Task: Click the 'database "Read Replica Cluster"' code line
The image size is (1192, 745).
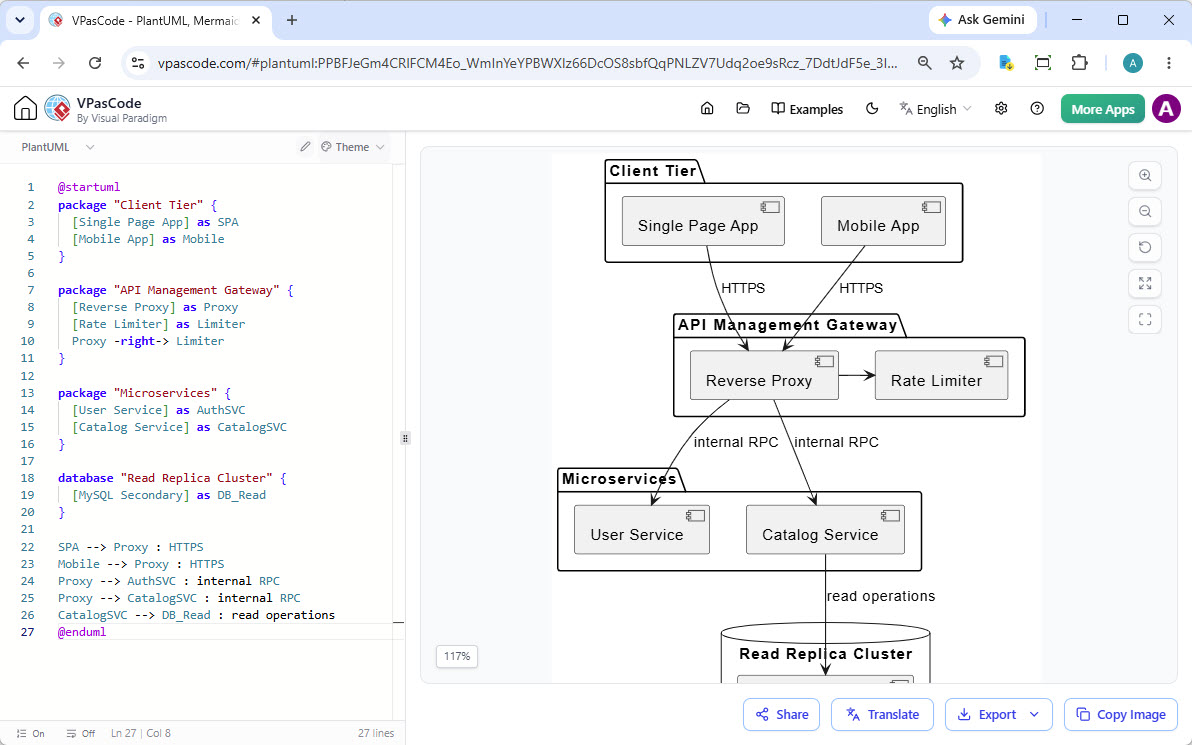Action: (173, 477)
